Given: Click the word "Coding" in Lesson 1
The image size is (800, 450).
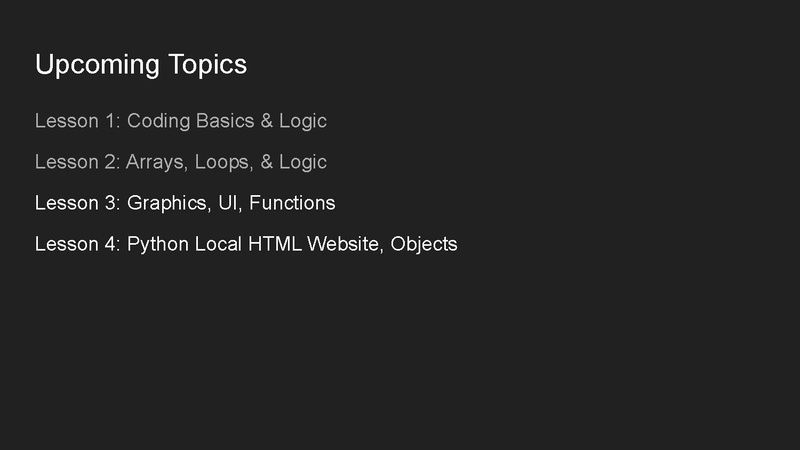Looking at the screenshot, I should pyautogui.click(x=157, y=121).
